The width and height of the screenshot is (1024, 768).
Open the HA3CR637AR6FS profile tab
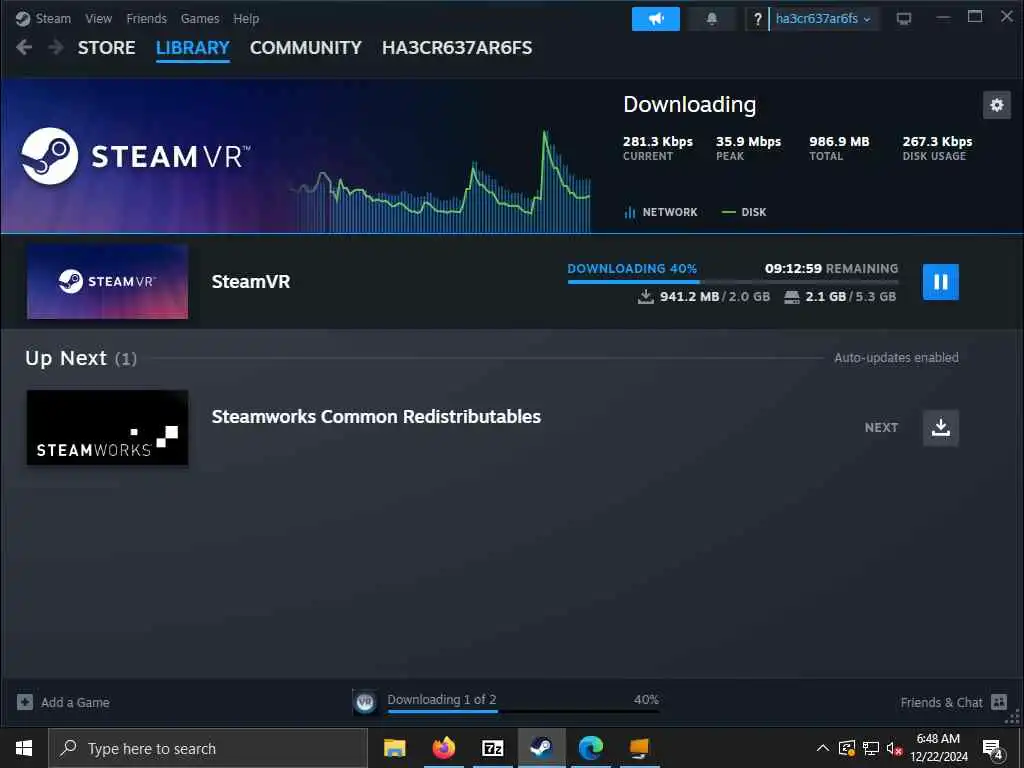tap(457, 48)
